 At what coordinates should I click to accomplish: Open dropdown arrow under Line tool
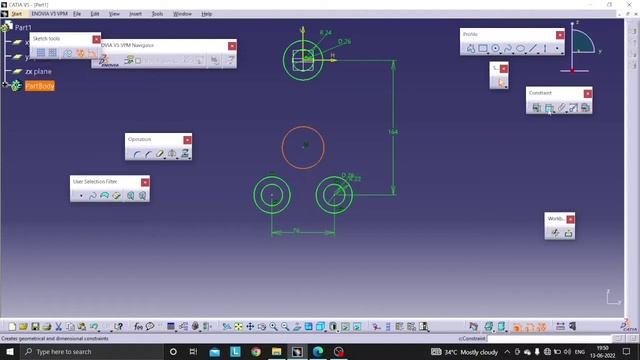538,53
